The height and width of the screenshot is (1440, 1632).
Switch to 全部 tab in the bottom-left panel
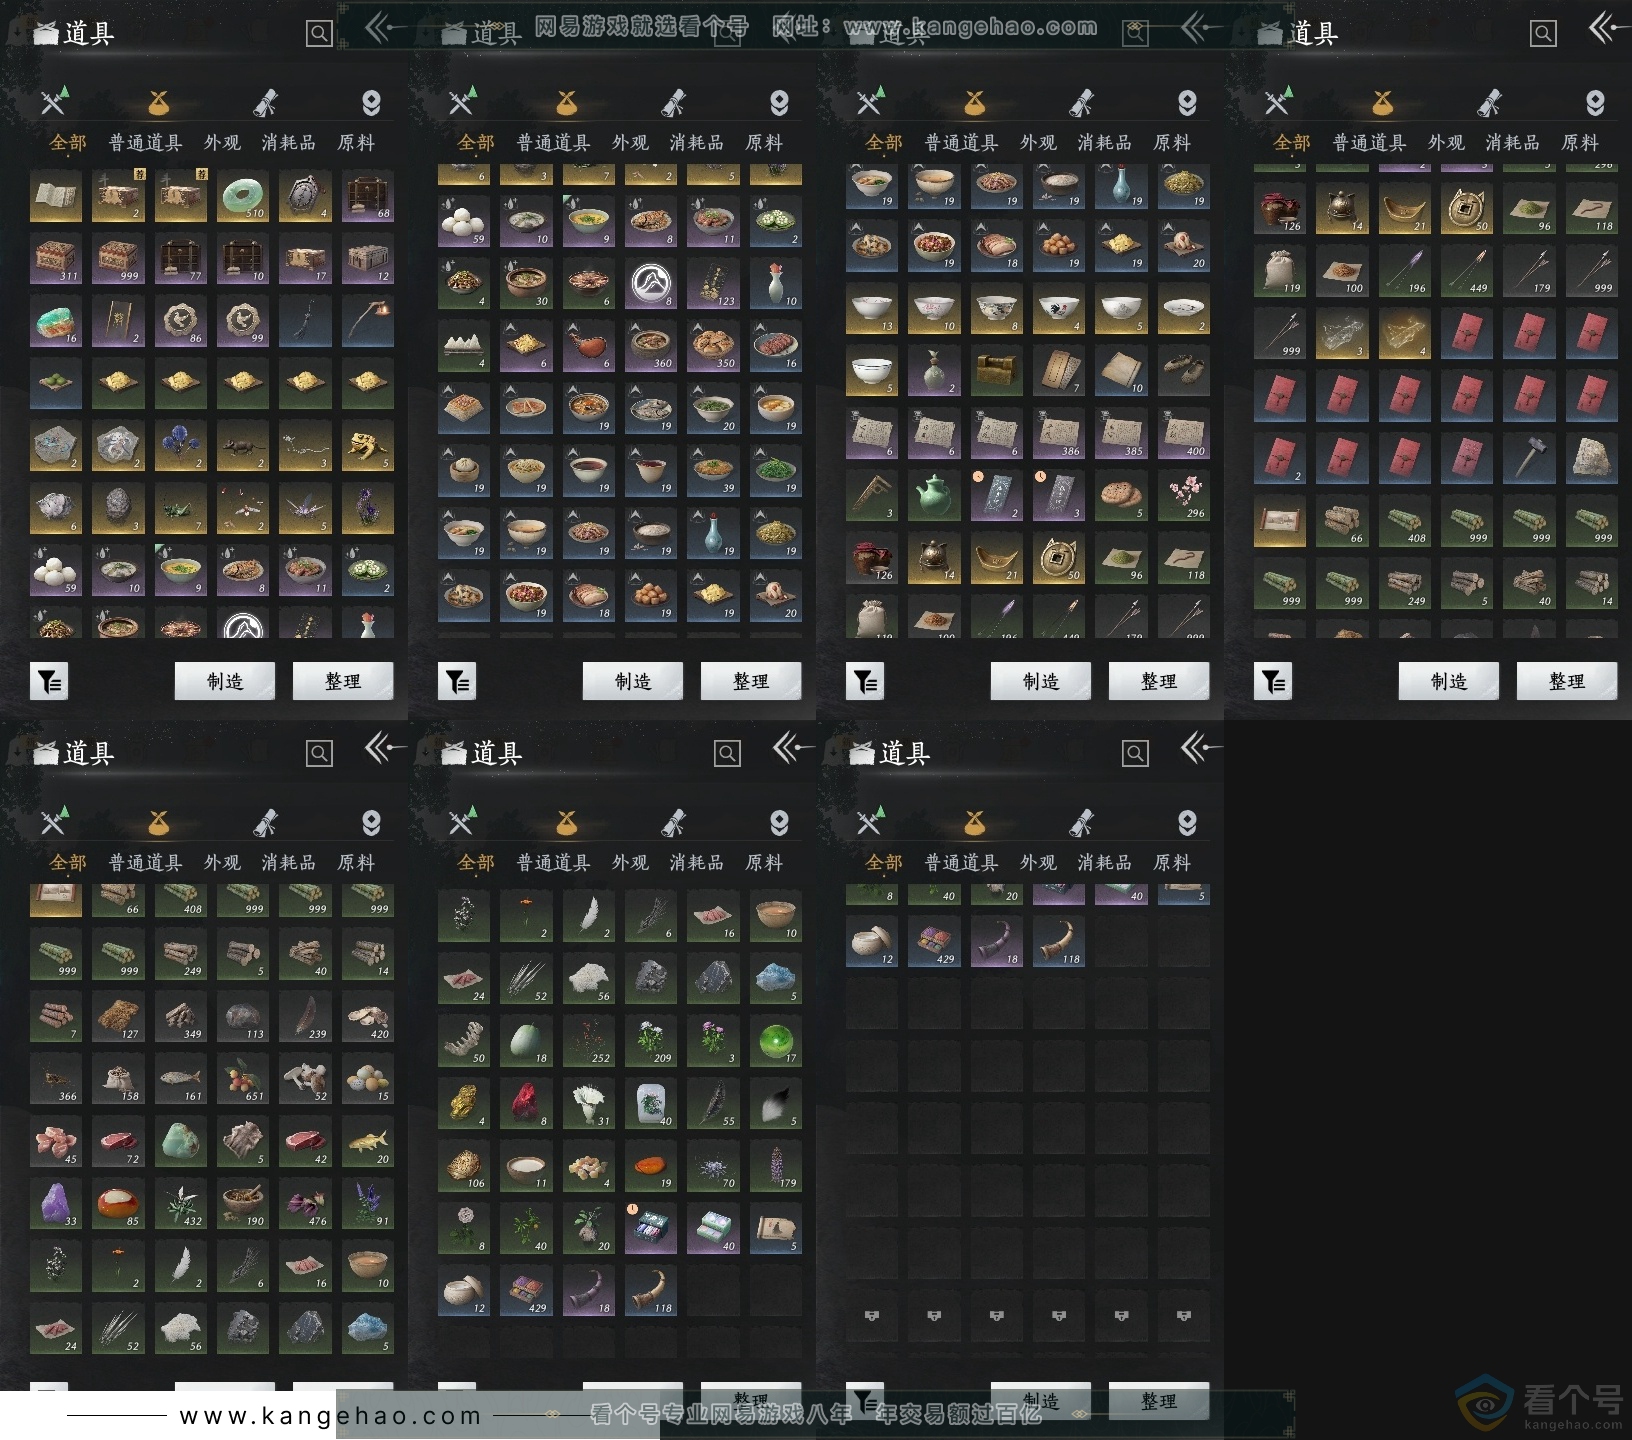[x=68, y=863]
